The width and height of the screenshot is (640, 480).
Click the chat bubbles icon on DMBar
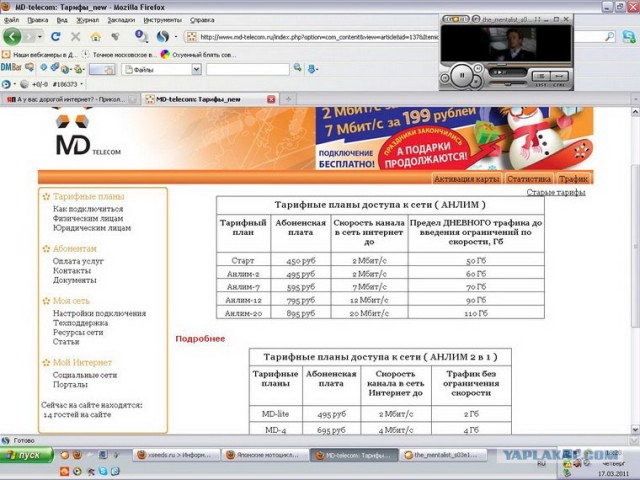tap(29, 67)
